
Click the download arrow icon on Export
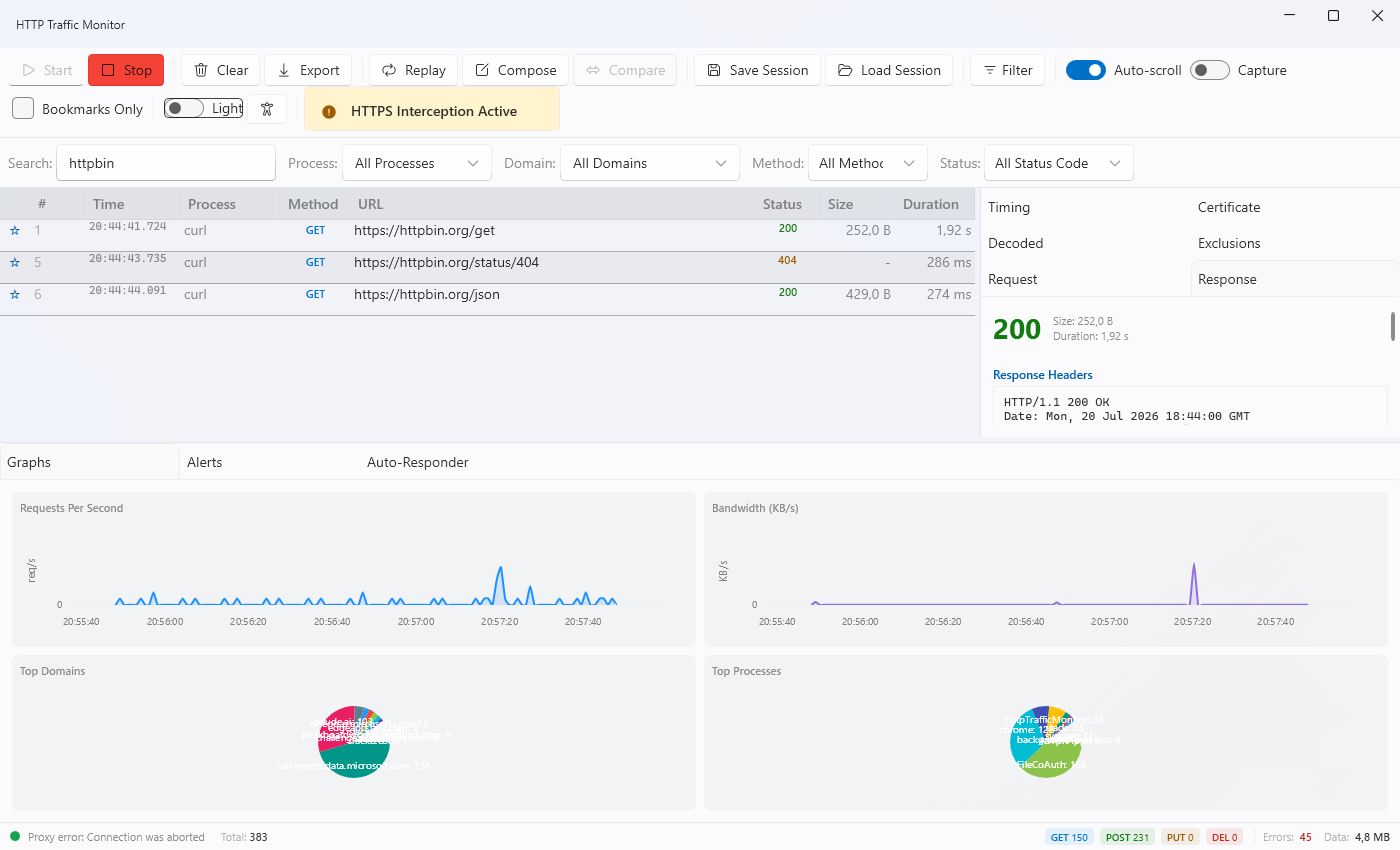pos(284,70)
